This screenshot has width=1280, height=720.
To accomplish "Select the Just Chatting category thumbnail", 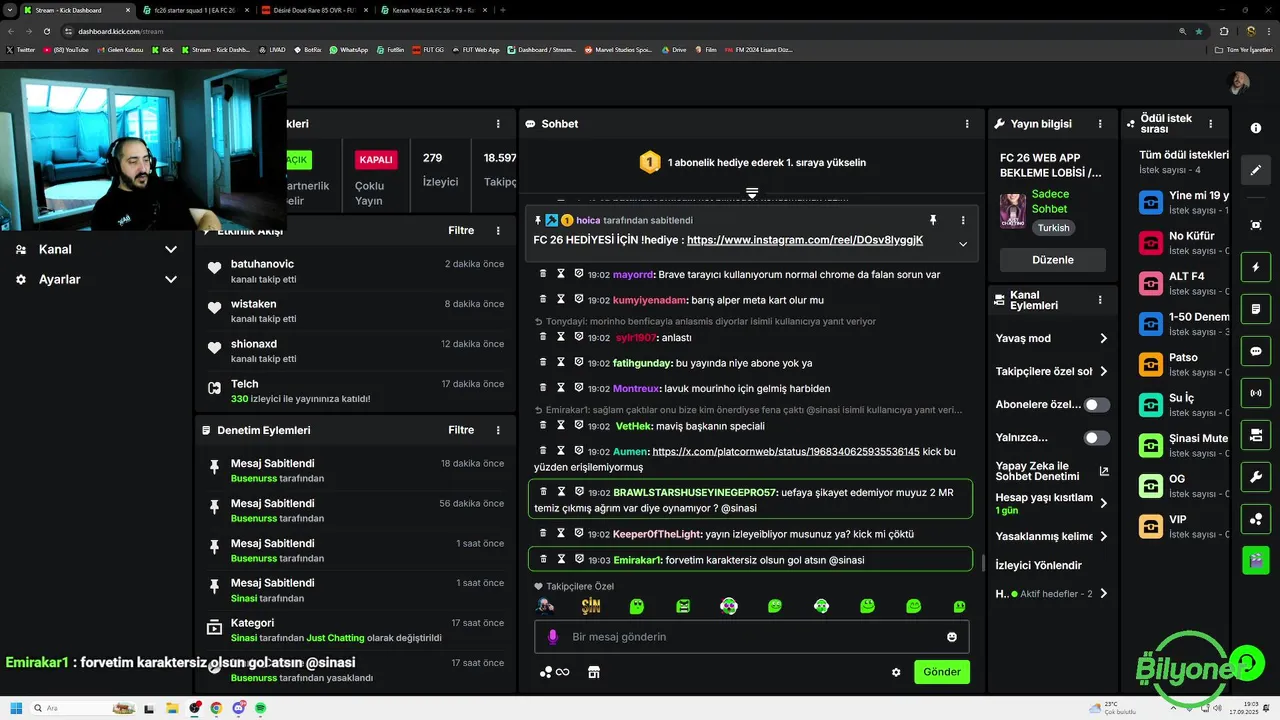I will tap(1013, 211).
